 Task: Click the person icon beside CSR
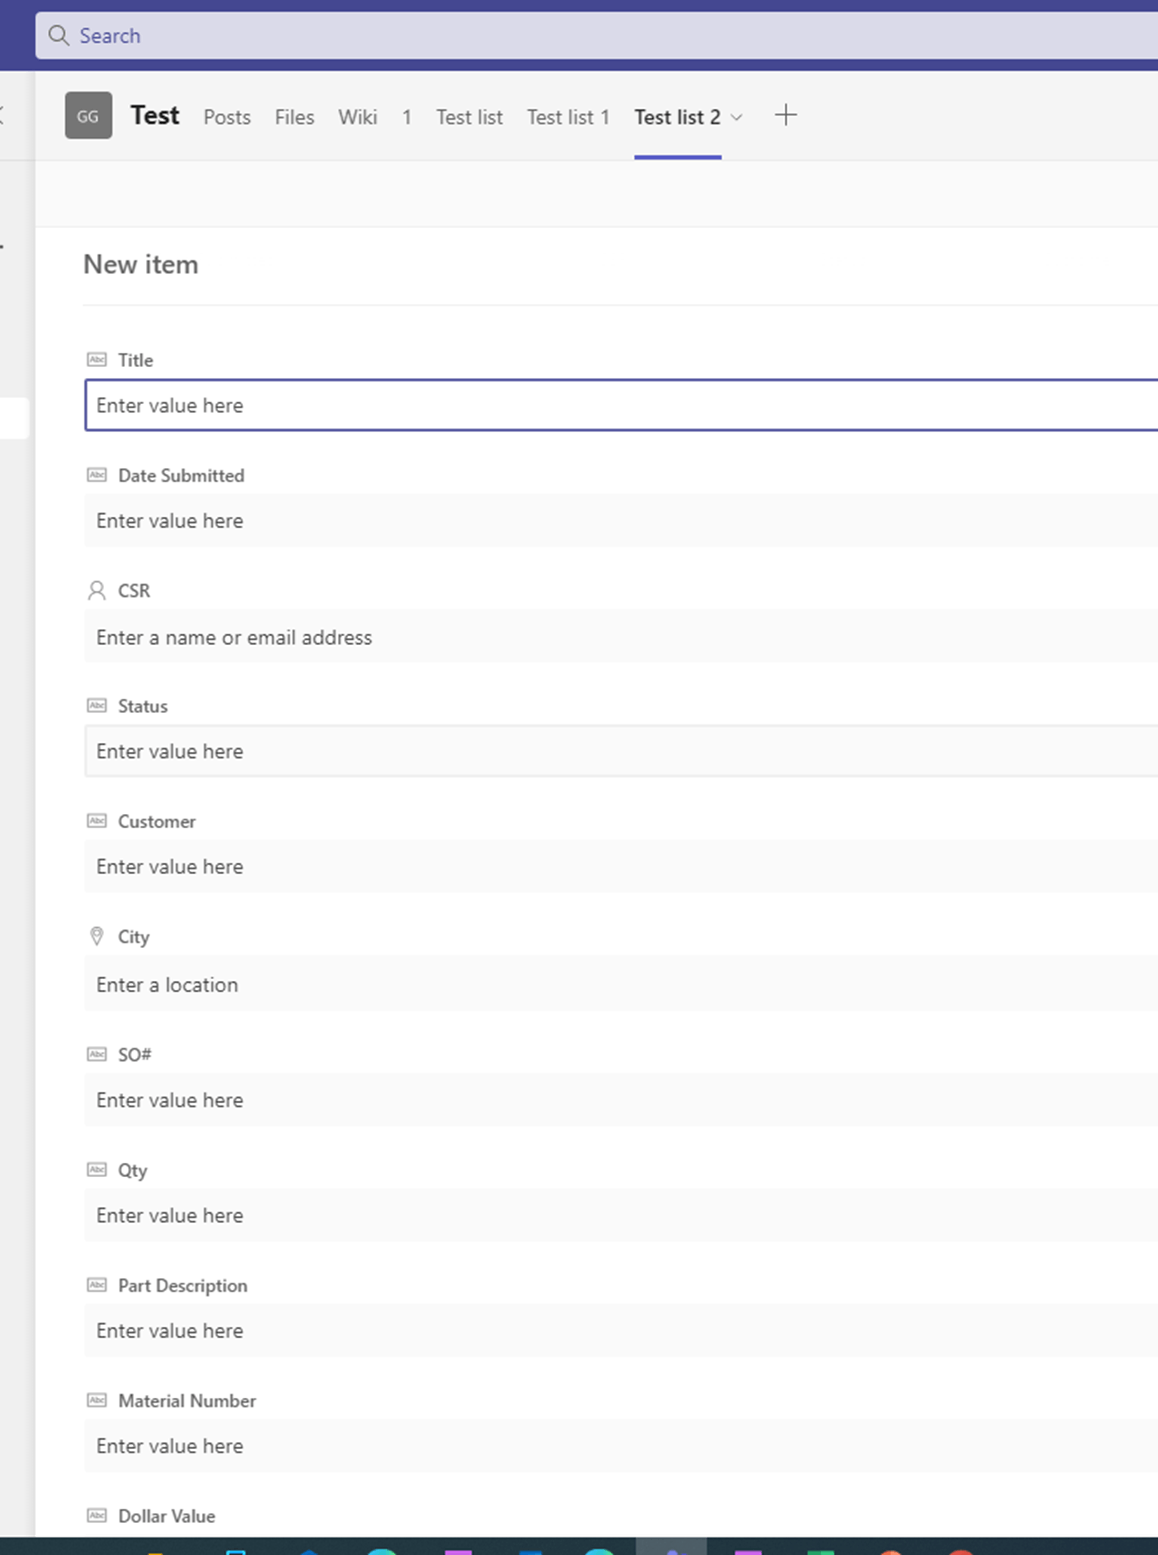pyautogui.click(x=97, y=590)
